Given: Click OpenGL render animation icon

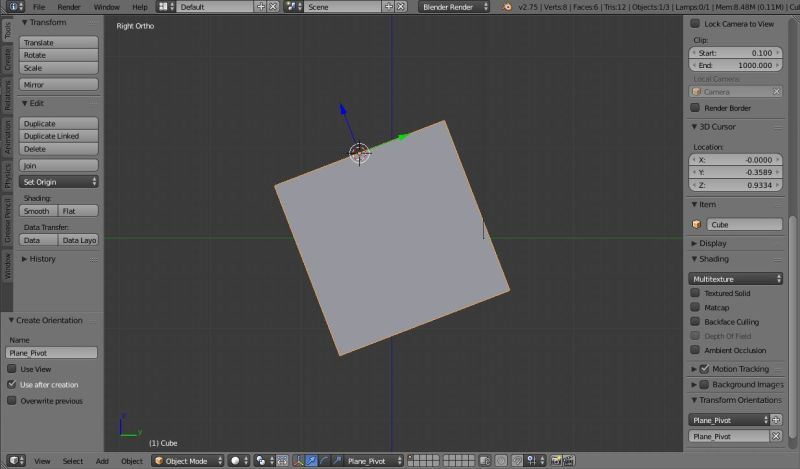Looking at the screenshot, I should [568, 461].
